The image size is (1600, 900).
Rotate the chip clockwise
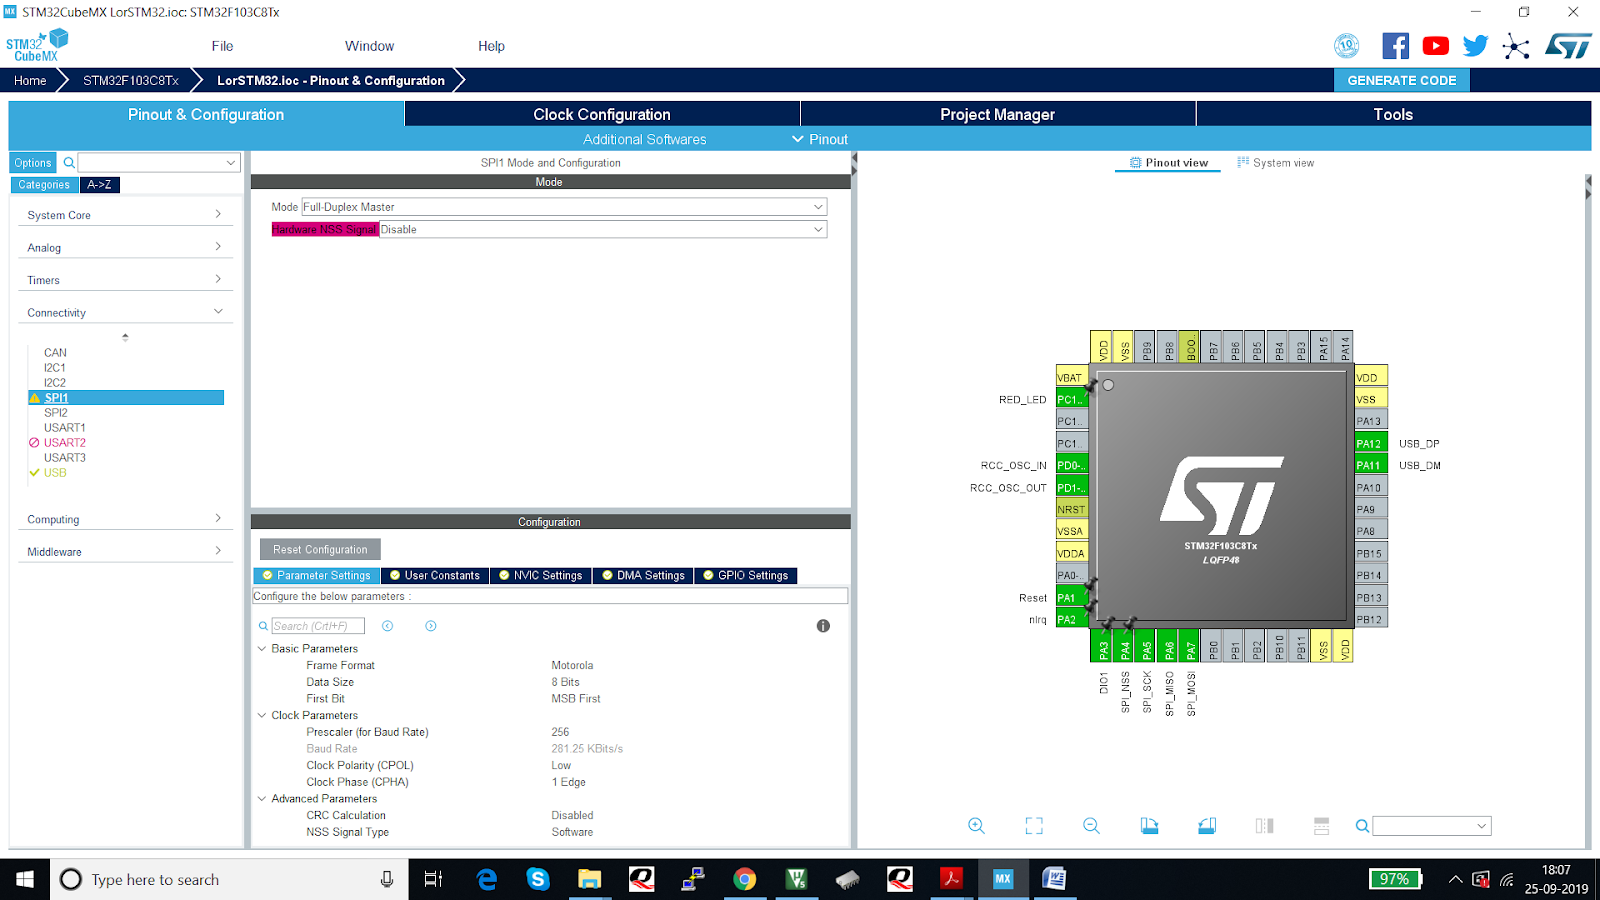(1149, 825)
